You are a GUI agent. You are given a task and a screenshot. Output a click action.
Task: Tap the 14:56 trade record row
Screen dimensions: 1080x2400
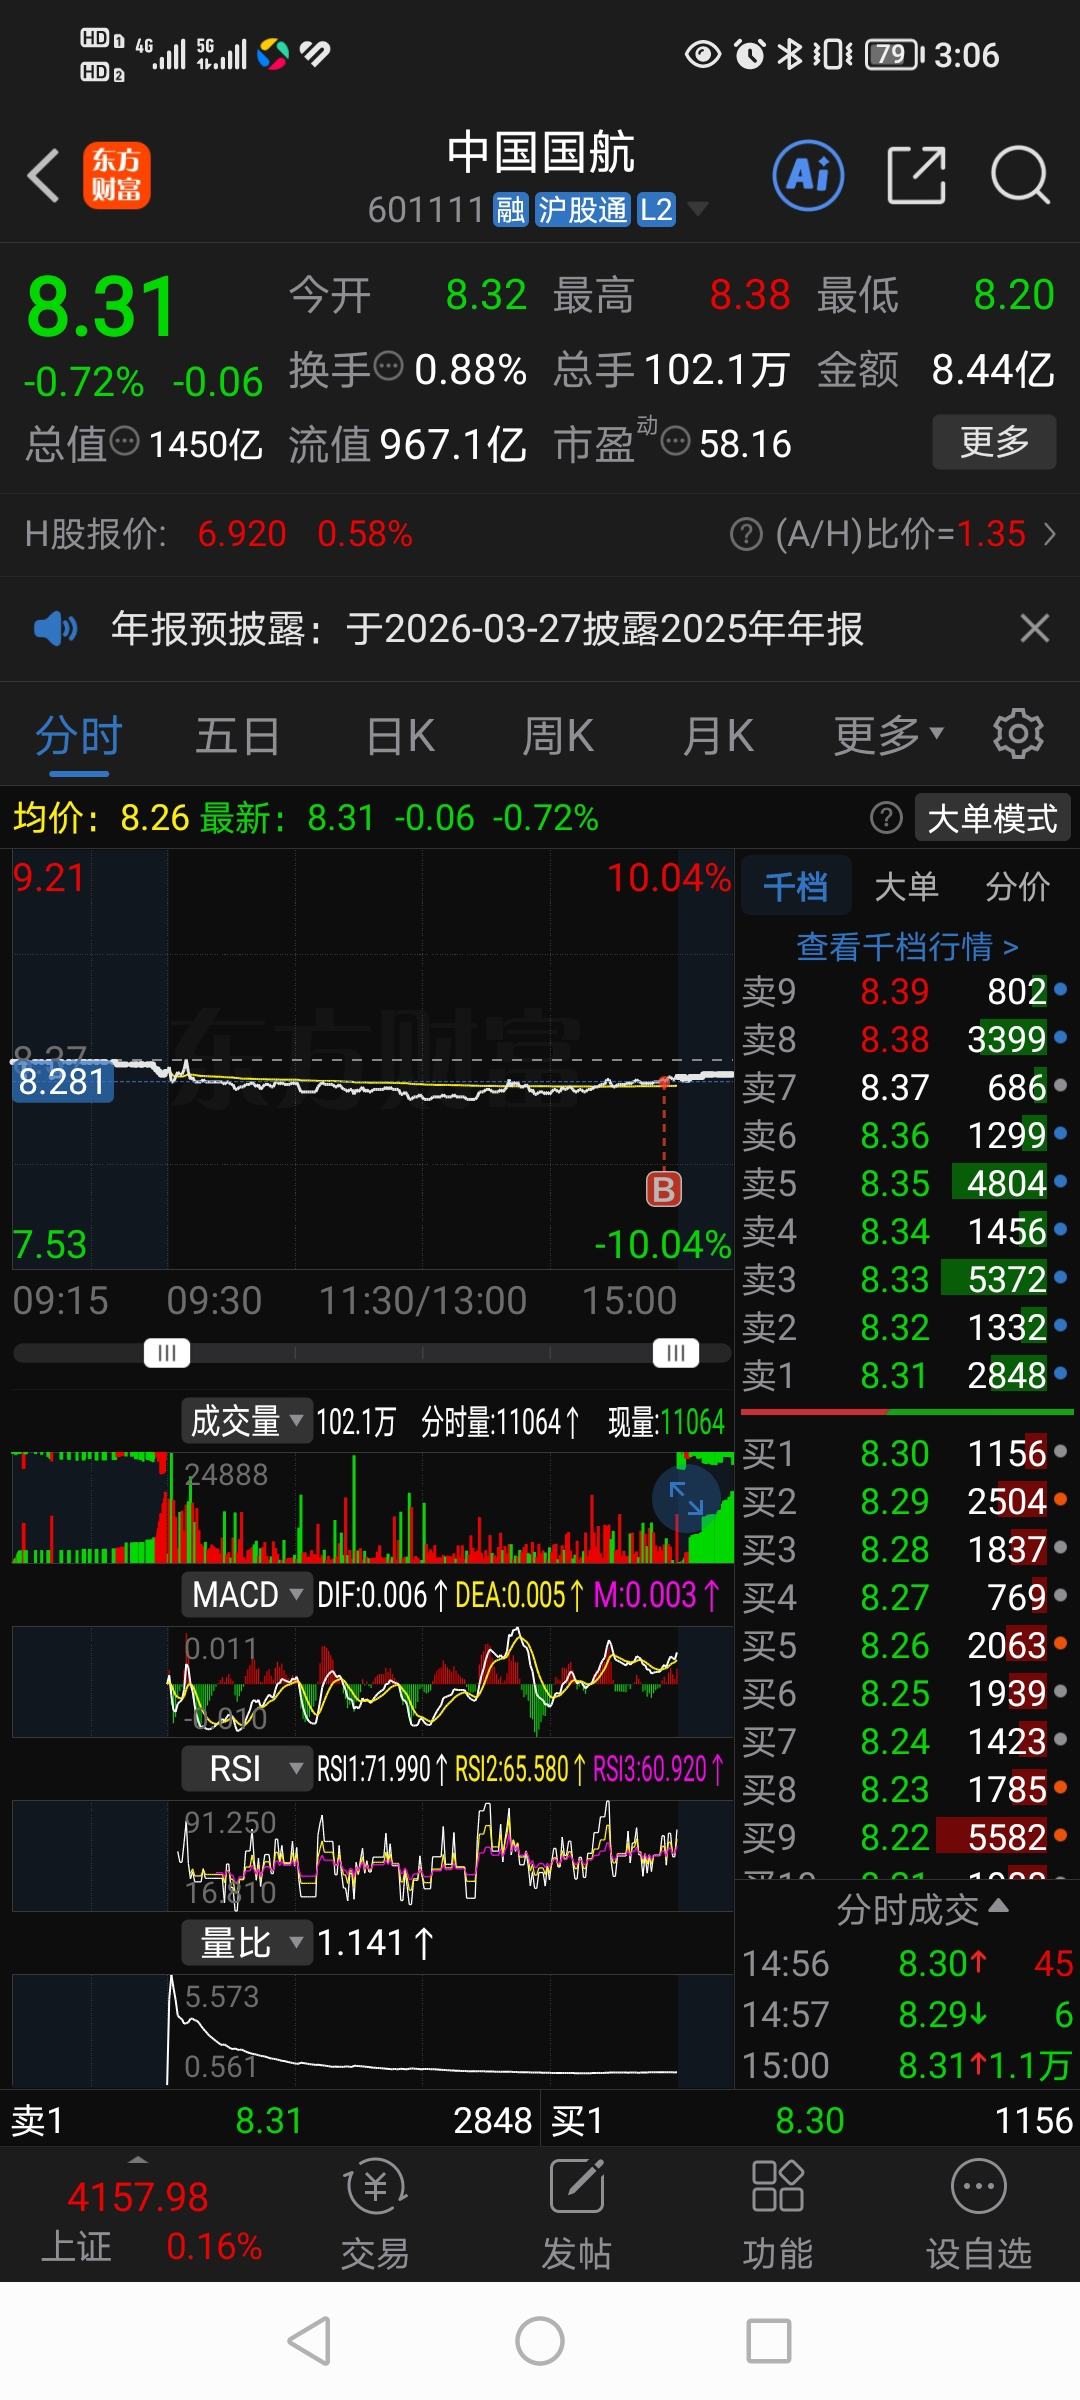point(907,1963)
